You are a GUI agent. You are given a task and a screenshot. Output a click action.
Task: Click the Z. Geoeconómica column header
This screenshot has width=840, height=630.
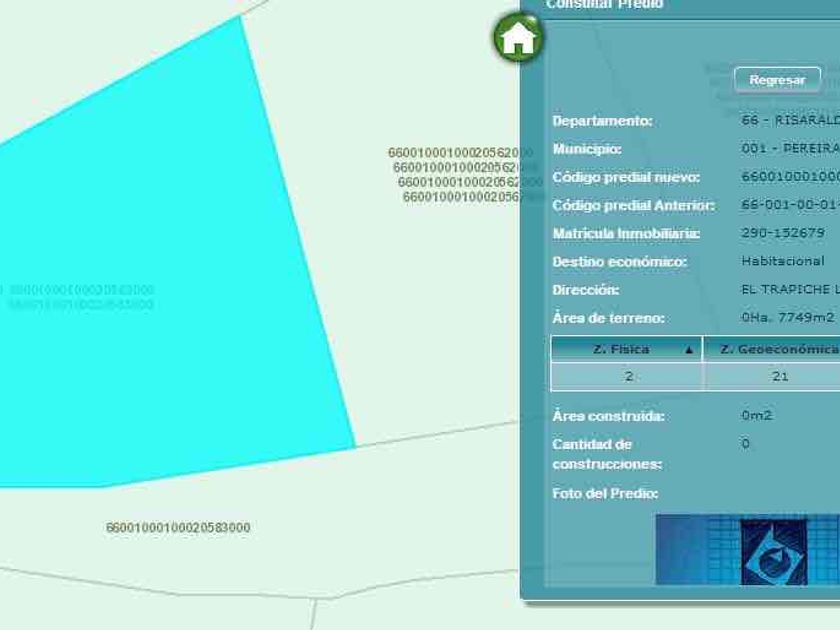[x=772, y=349]
